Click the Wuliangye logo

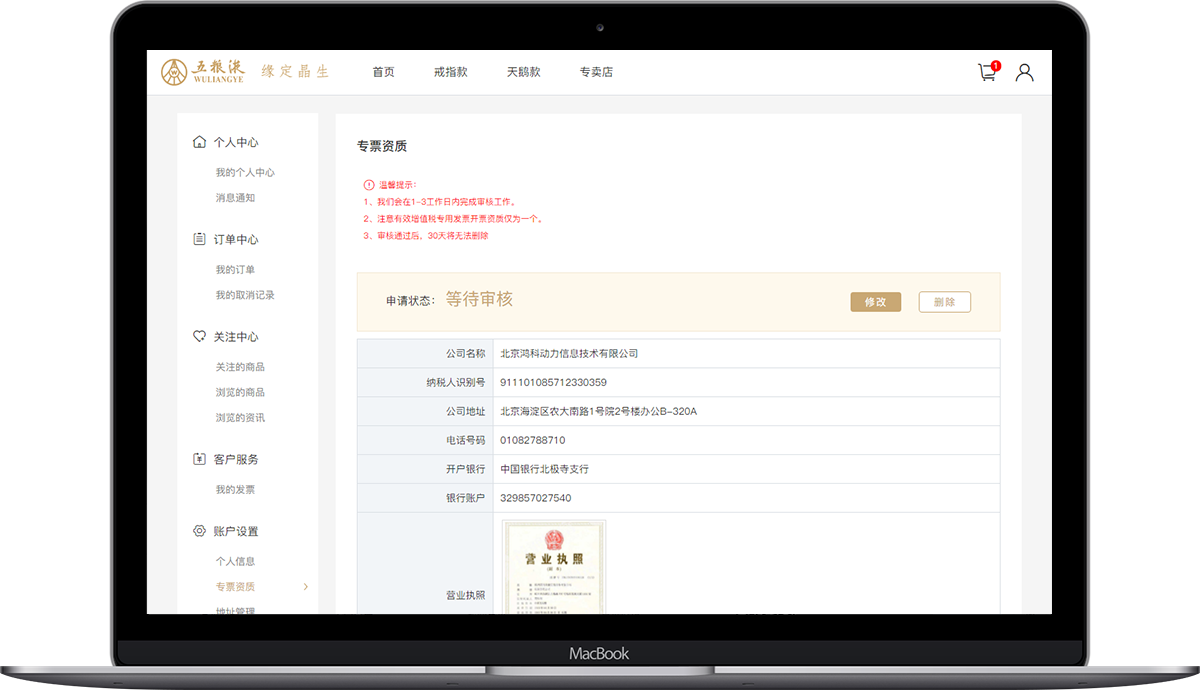point(203,72)
